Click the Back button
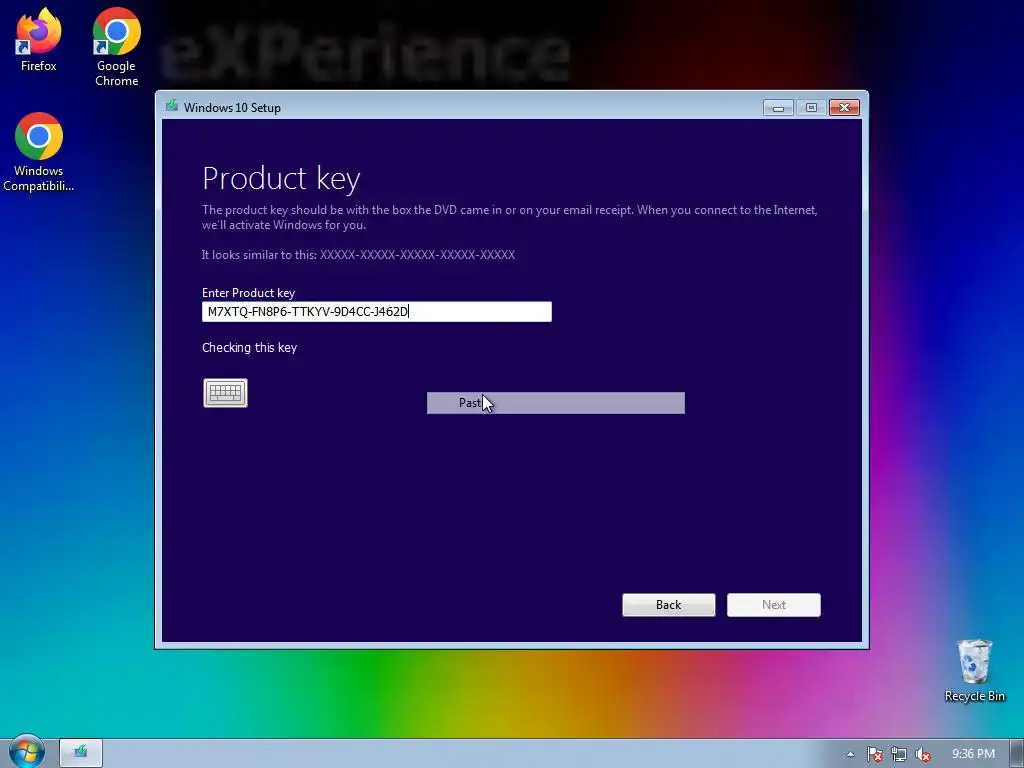The height and width of the screenshot is (768, 1024). pos(669,605)
